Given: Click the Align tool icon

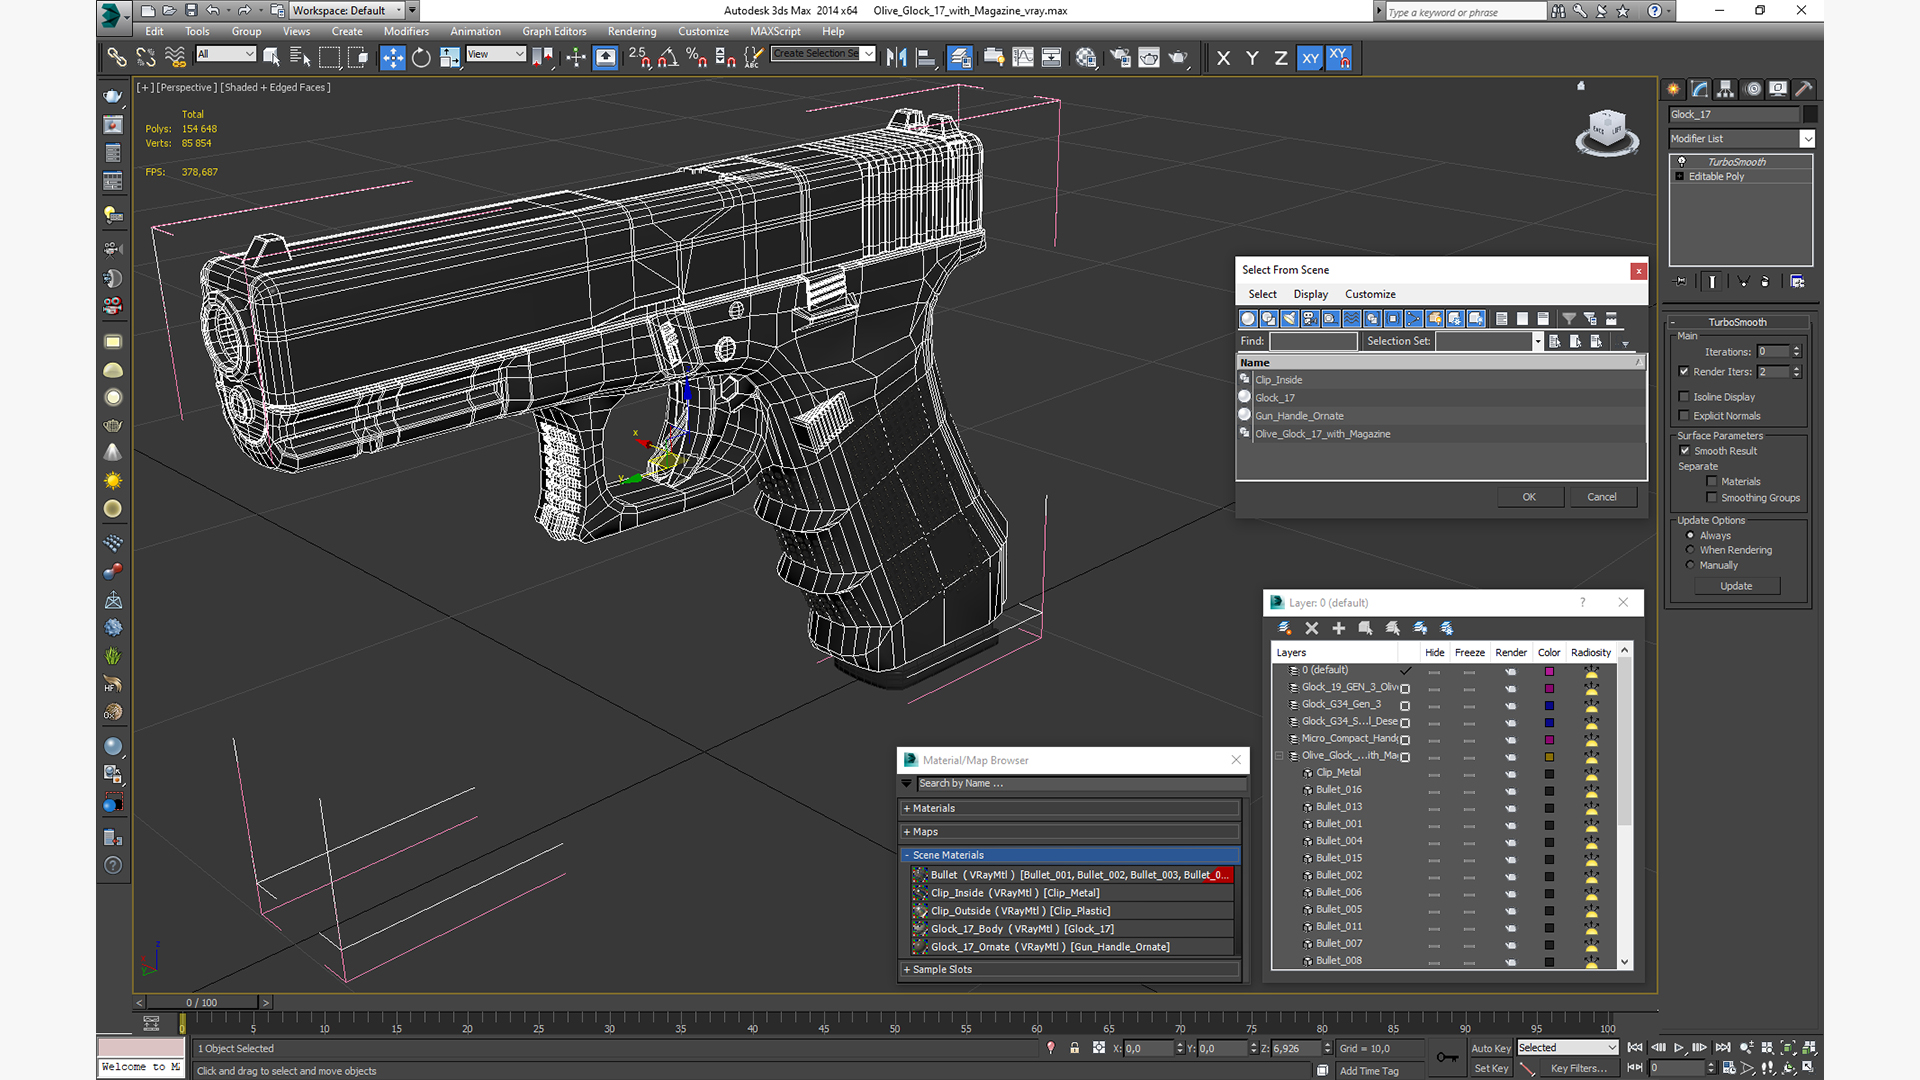Looking at the screenshot, I should click(x=926, y=58).
